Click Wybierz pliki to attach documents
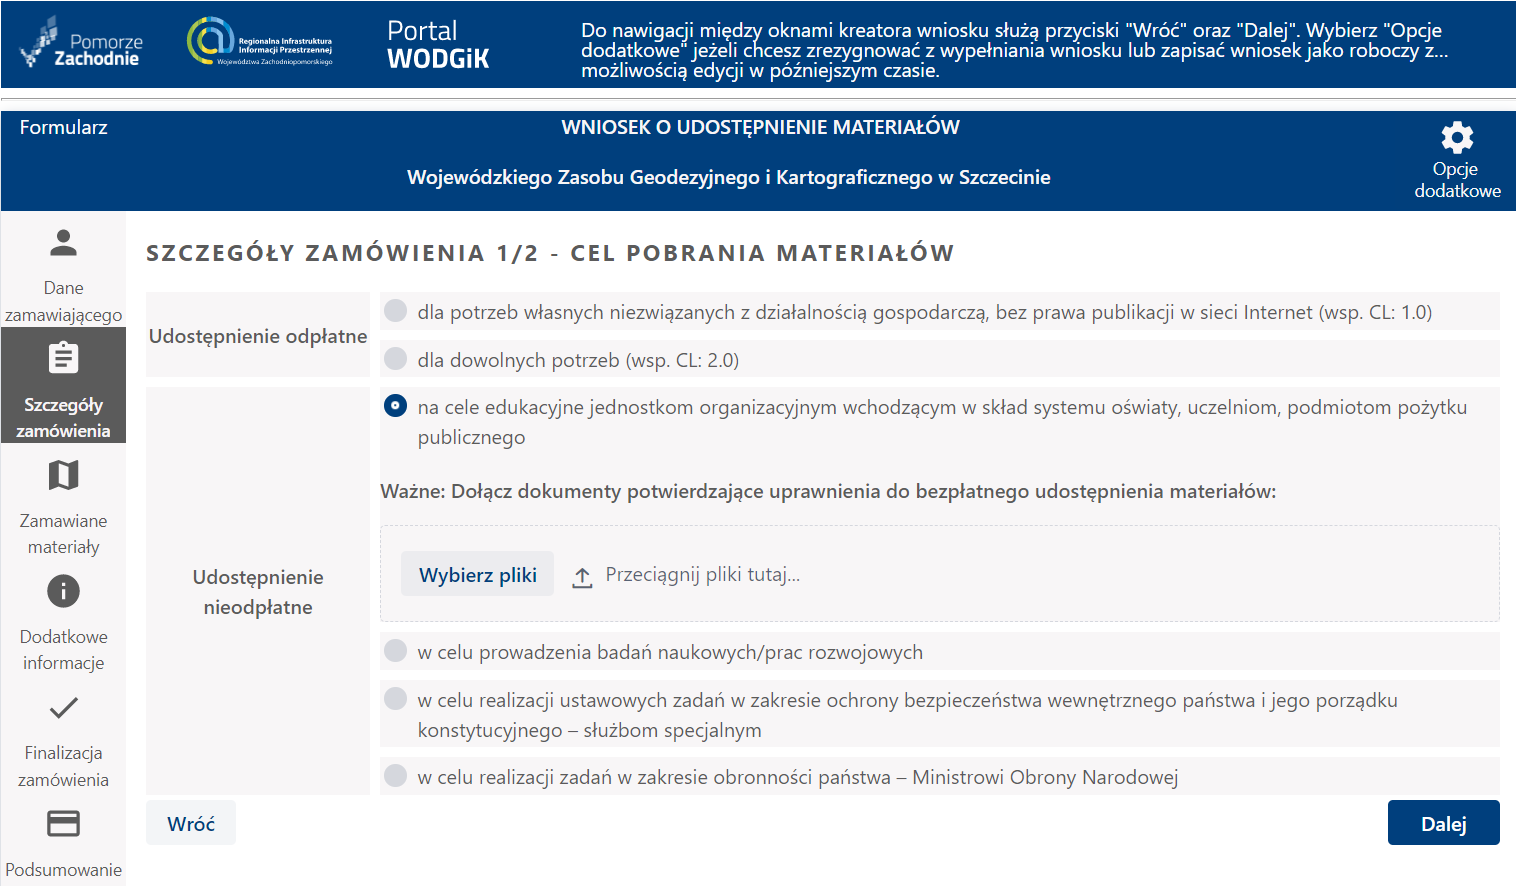Screen dimensions: 1516x886 coord(477,573)
